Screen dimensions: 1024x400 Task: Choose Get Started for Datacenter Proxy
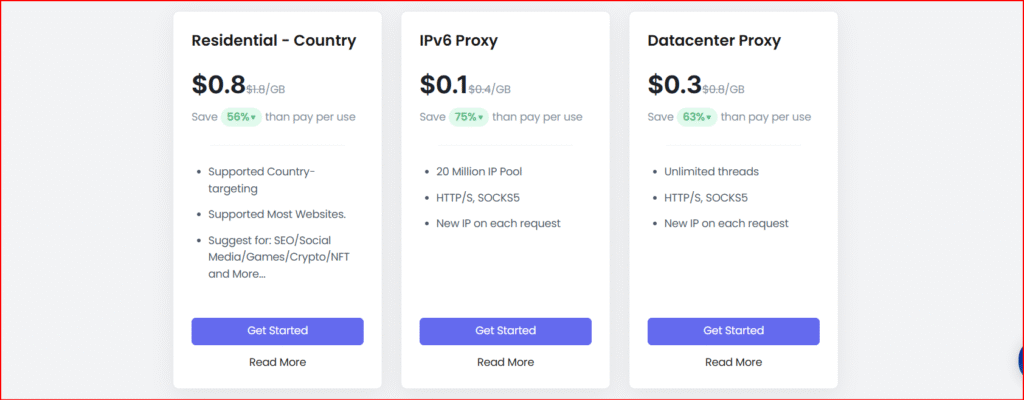point(733,331)
